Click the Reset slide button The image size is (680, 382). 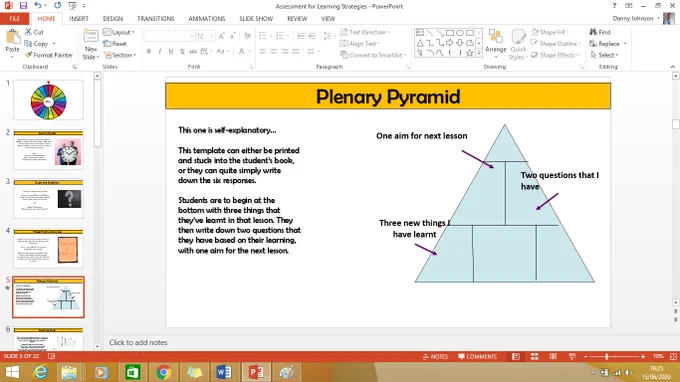coord(115,44)
